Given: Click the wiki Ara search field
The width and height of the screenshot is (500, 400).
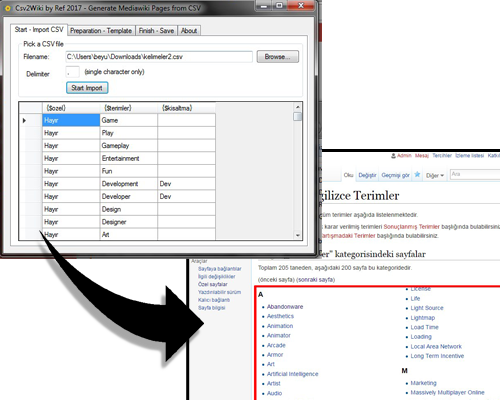Looking at the screenshot, I should pos(475,174).
